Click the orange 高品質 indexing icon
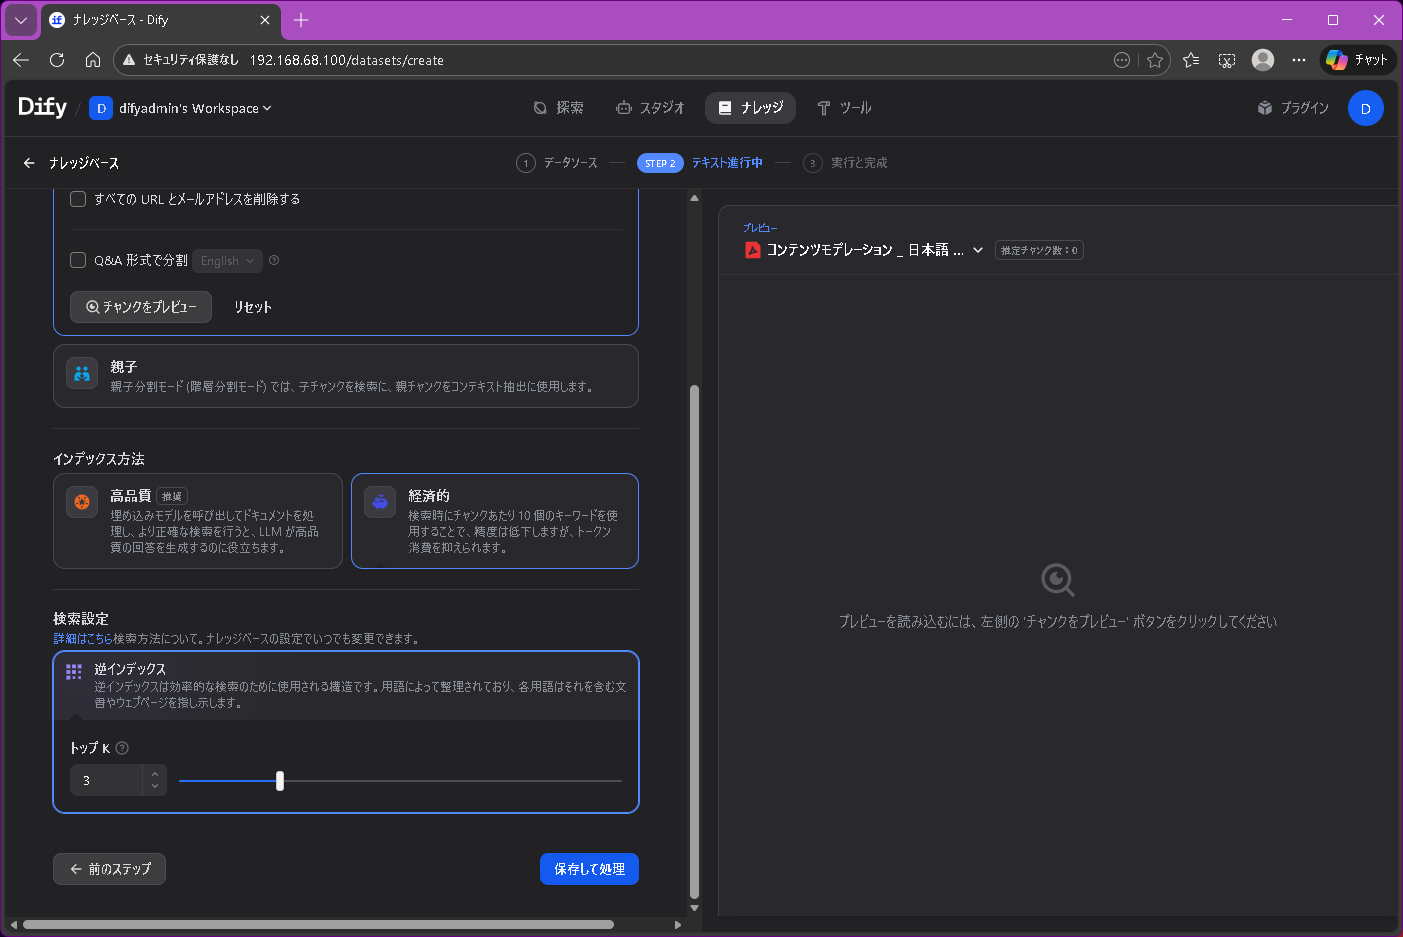This screenshot has width=1403, height=937. coord(81,502)
